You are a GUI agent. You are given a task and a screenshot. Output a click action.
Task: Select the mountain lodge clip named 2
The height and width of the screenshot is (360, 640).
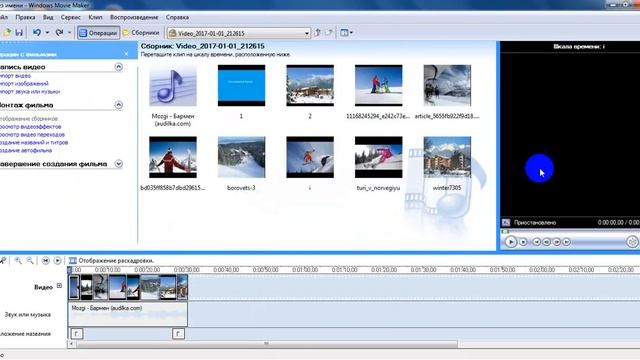[310, 85]
